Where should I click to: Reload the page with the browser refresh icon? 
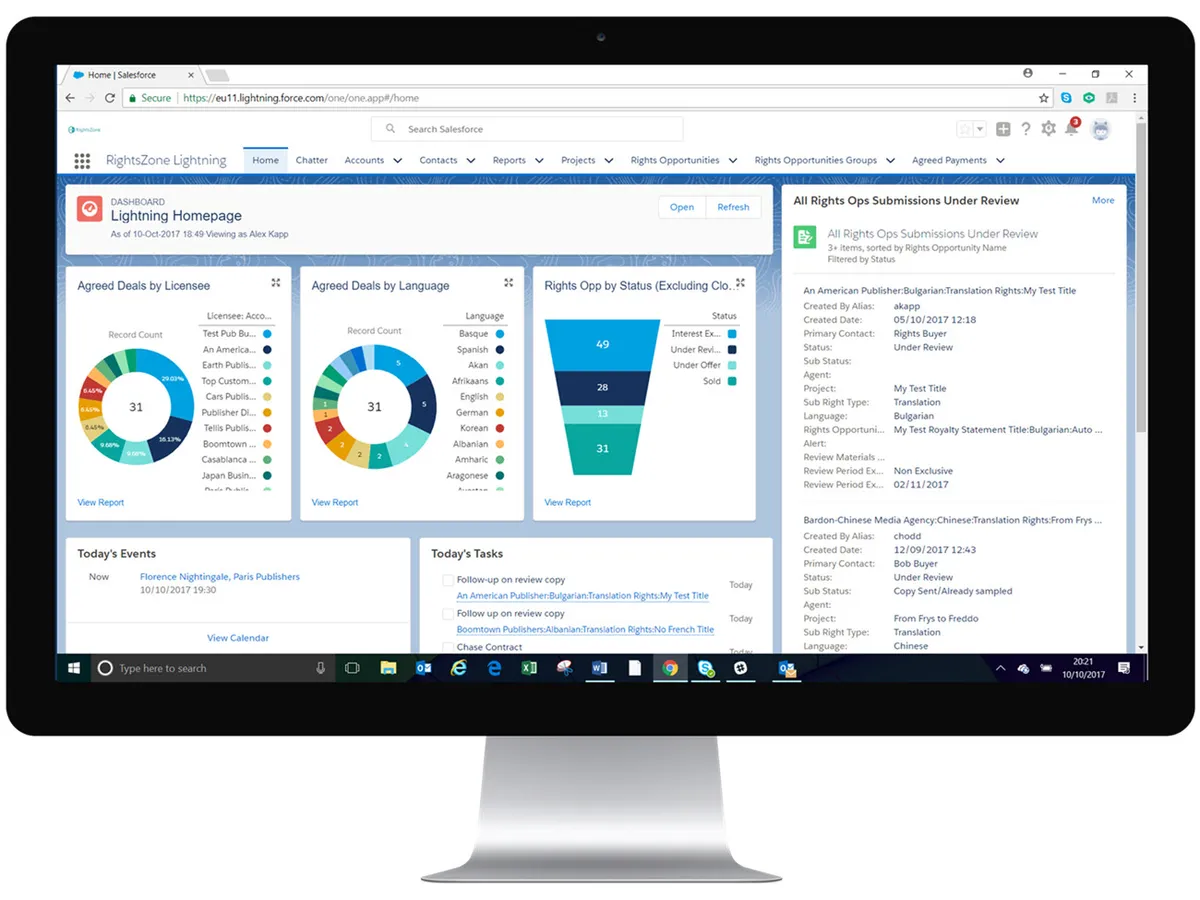[x=110, y=98]
